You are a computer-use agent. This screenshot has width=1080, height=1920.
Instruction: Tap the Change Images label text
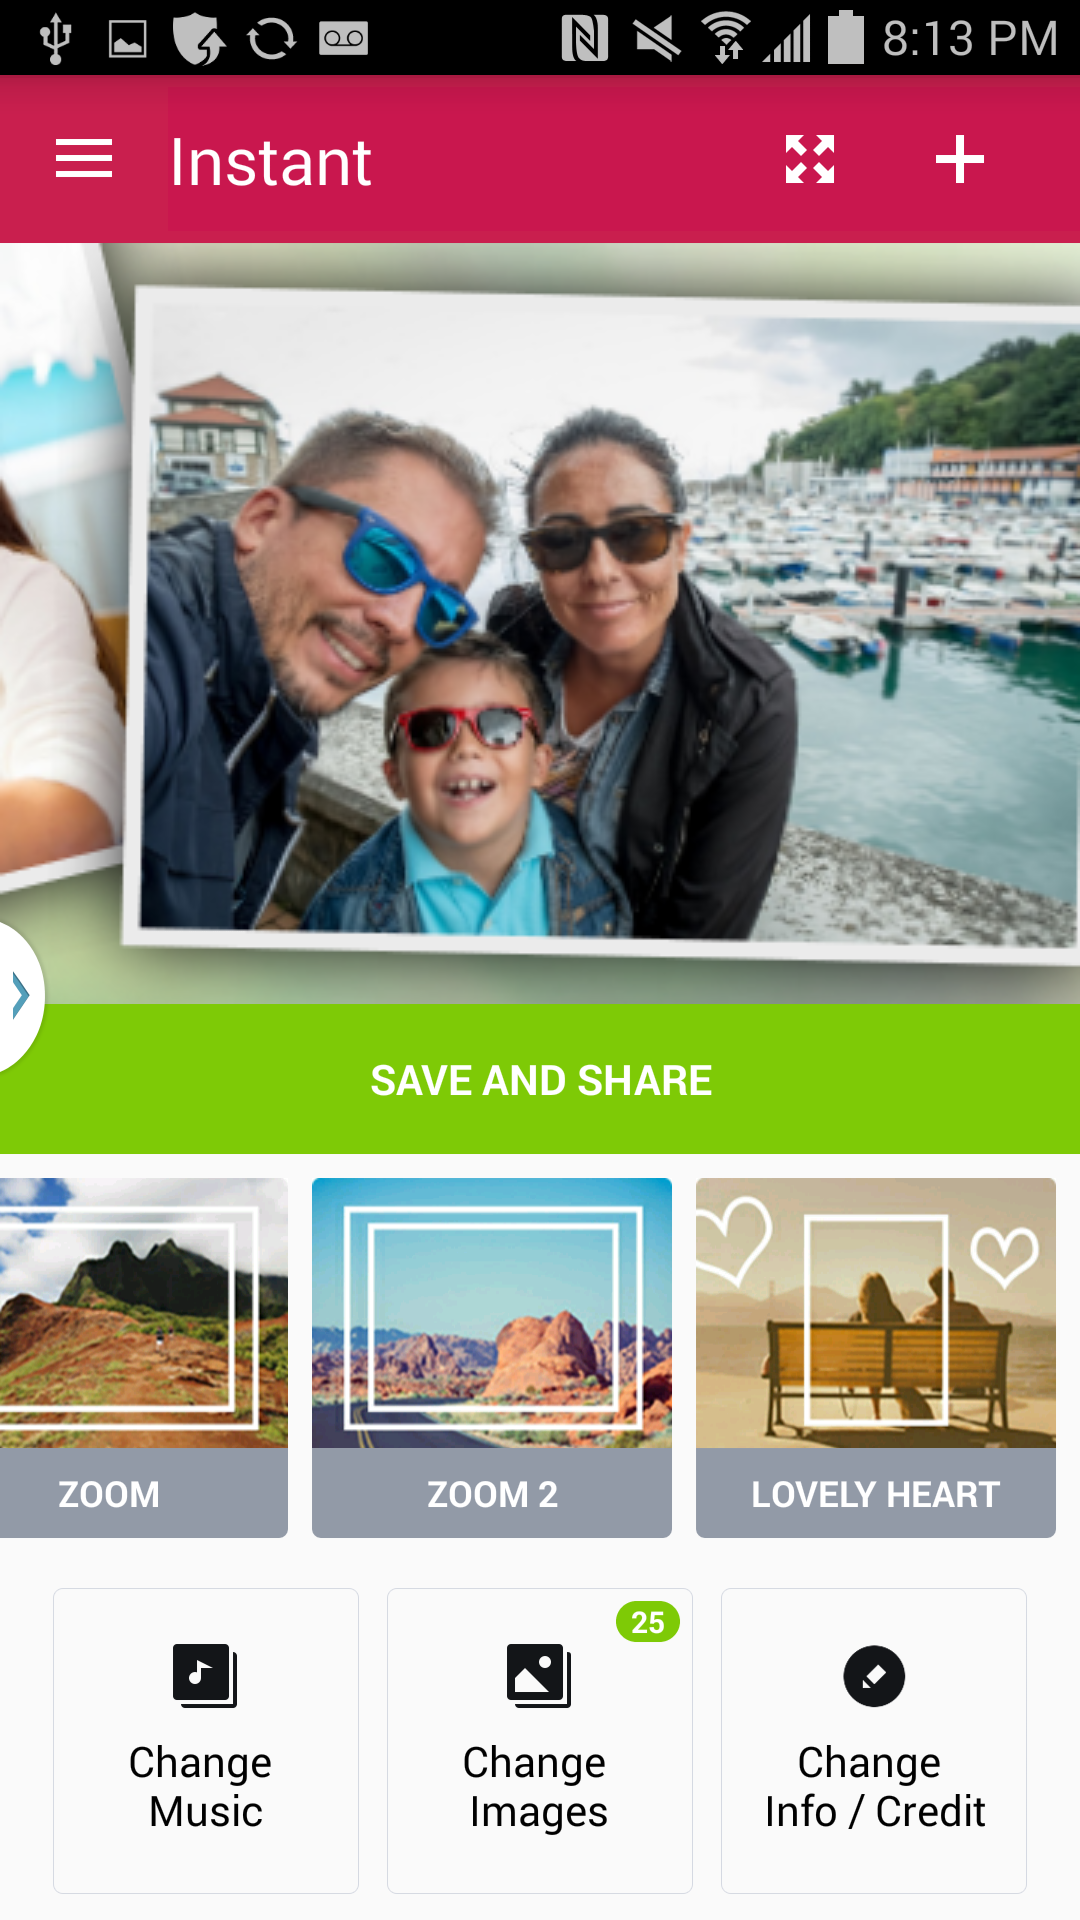click(537, 1787)
